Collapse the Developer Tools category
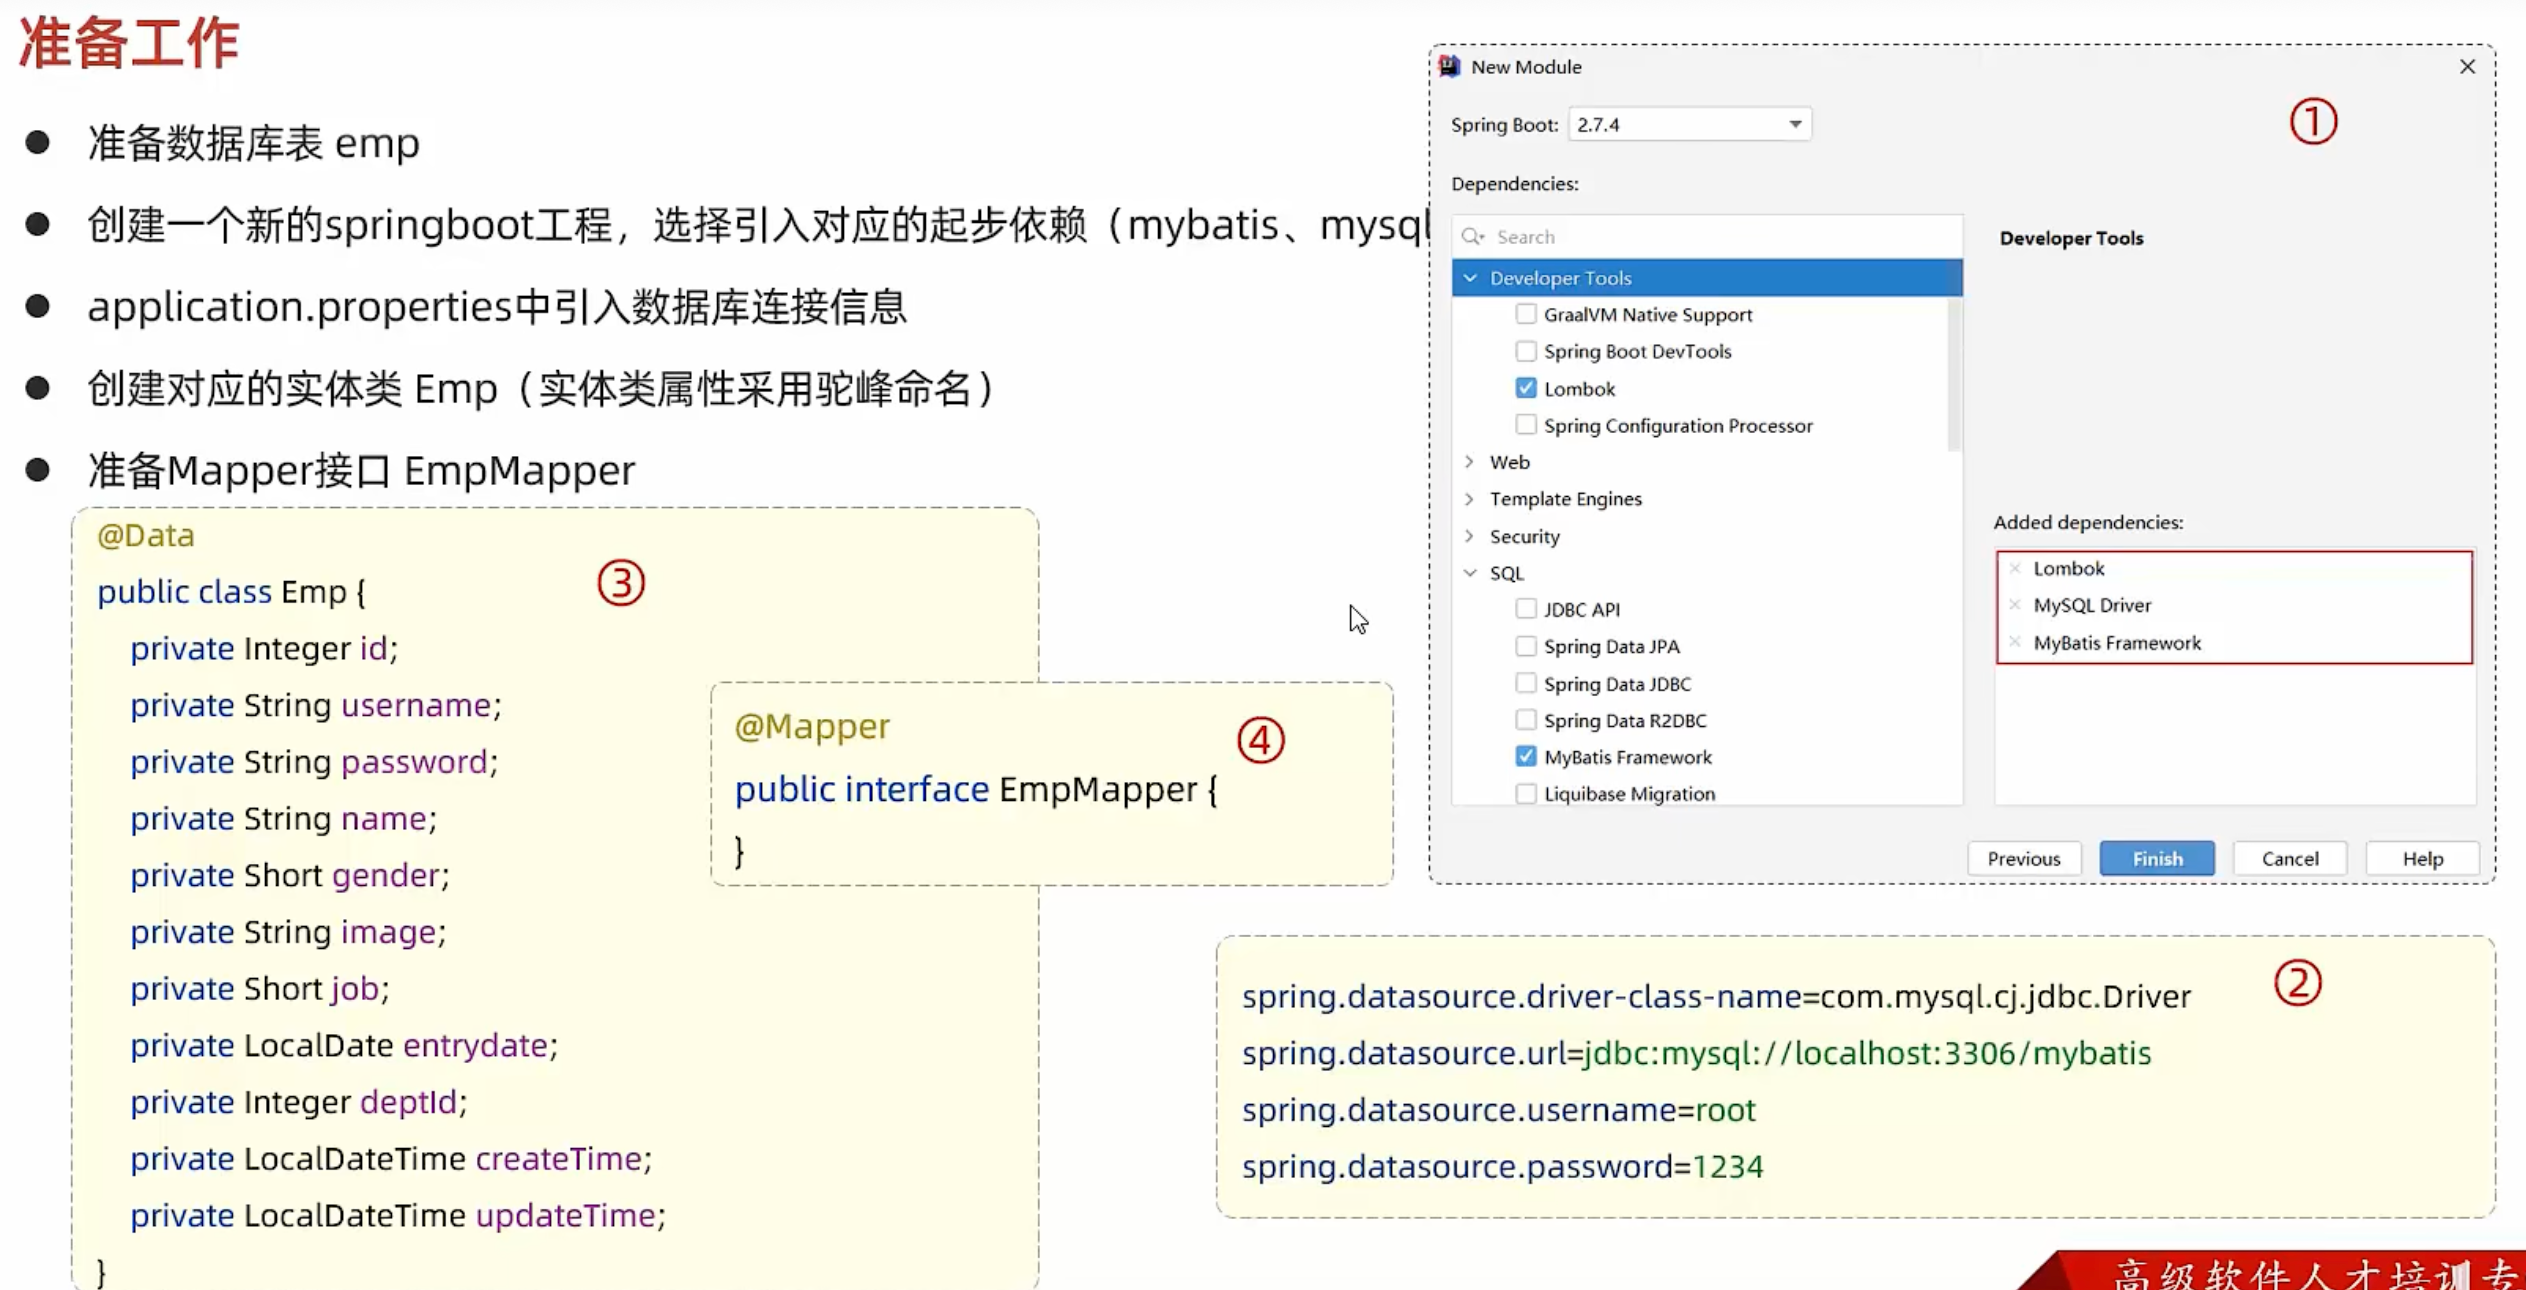 pyautogui.click(x=1470, y=278)
